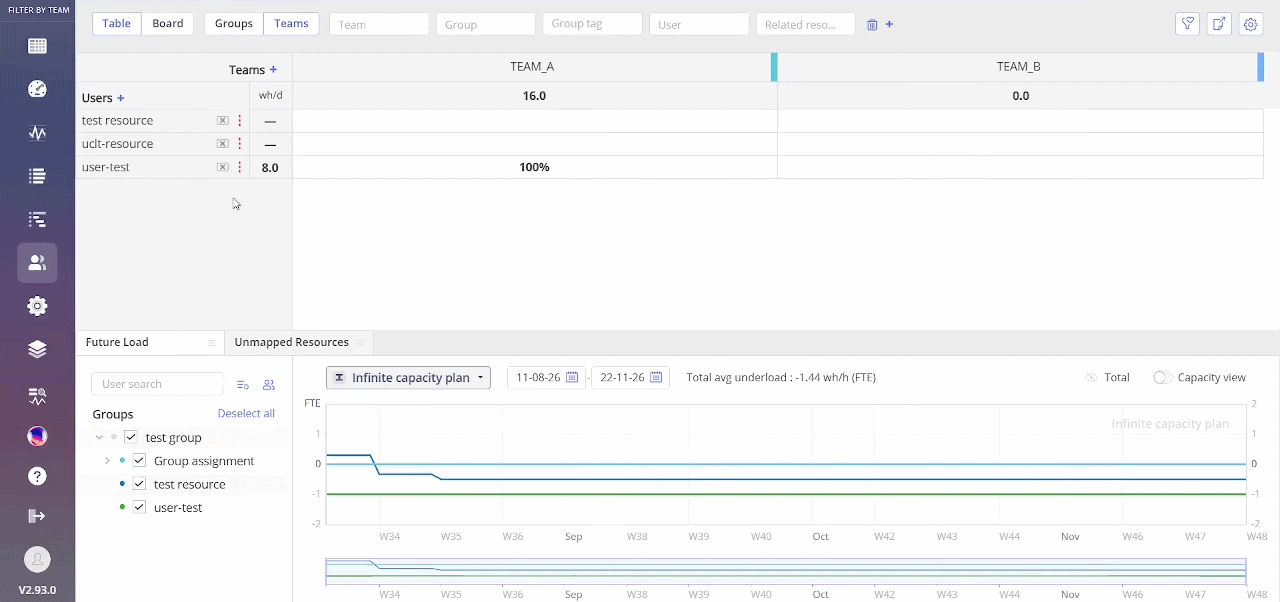The image size is (1280, 602).
Task: Open the stacked layers icon in sidebar
Action: pyautogui.click(x=37, y=349)
